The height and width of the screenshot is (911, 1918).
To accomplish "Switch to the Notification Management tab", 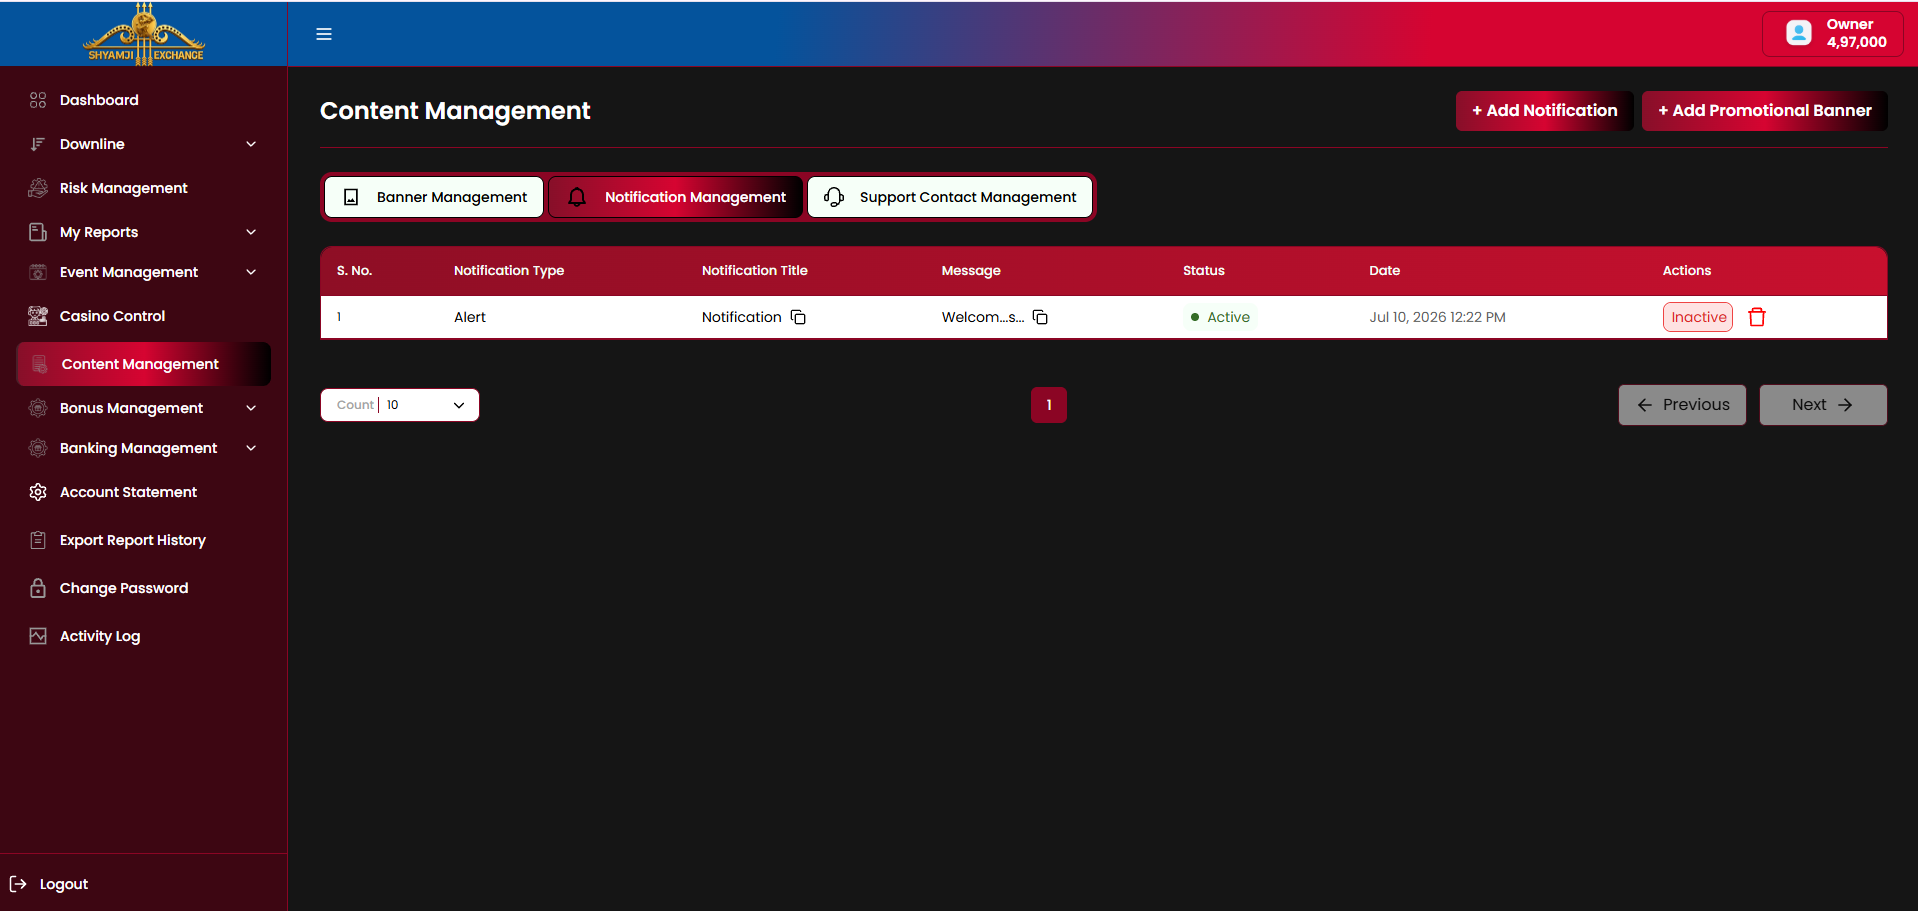I will click(x=676, y=197).
